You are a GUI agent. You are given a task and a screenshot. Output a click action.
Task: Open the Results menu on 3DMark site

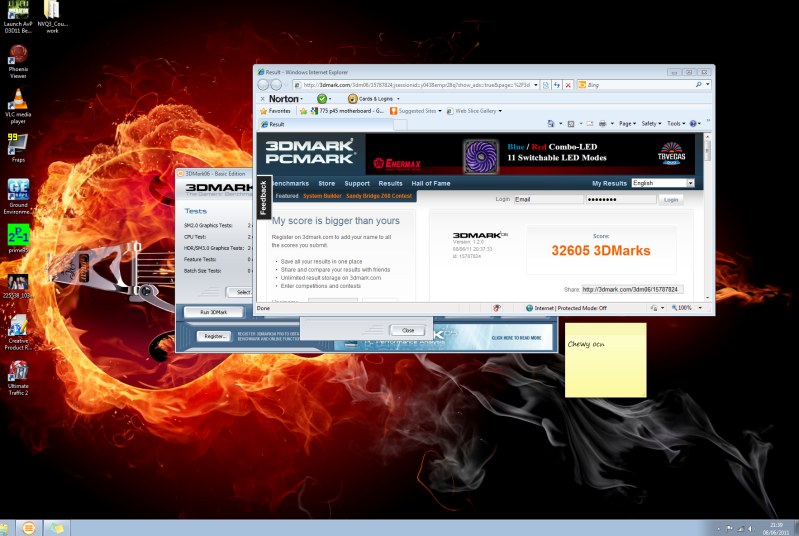click(x=390, y=183)
